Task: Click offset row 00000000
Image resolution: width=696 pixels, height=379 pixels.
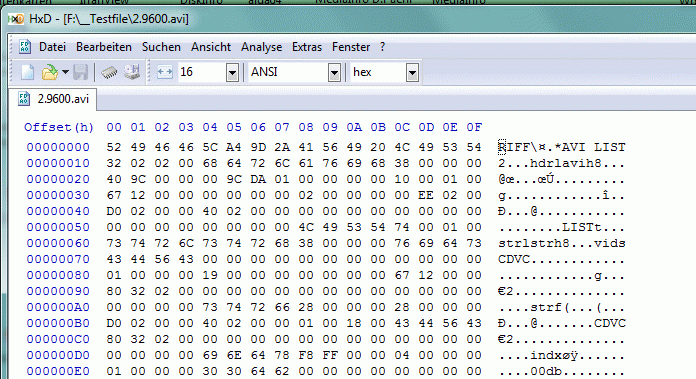Action: click(x=58, y=147)
